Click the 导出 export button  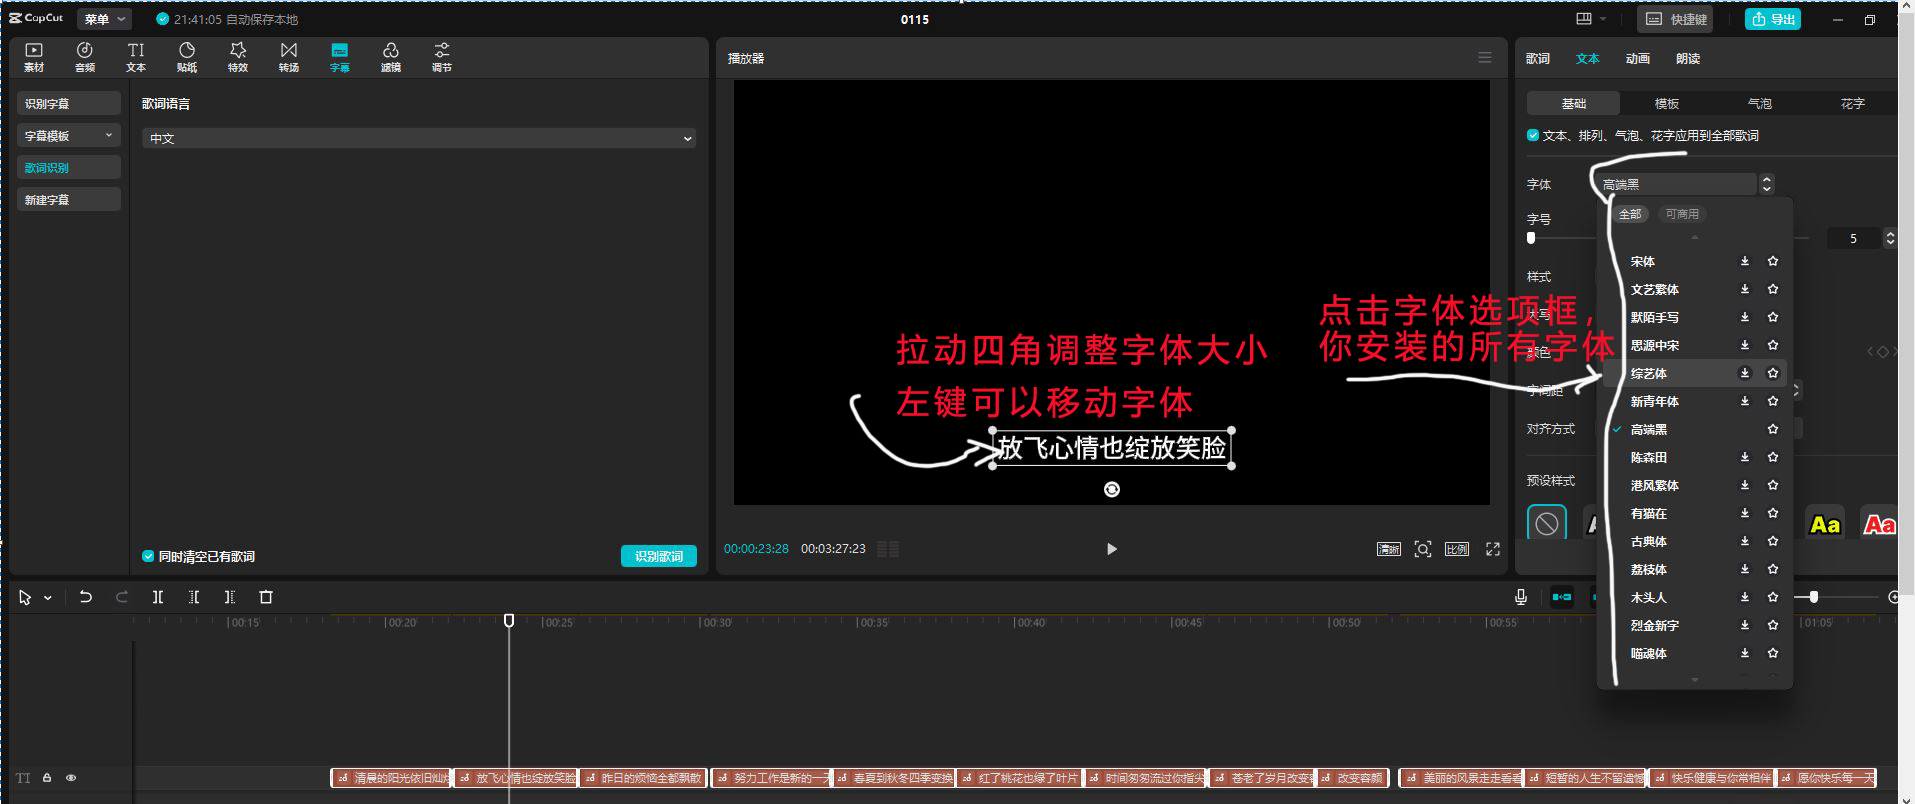pos(1773,19)
